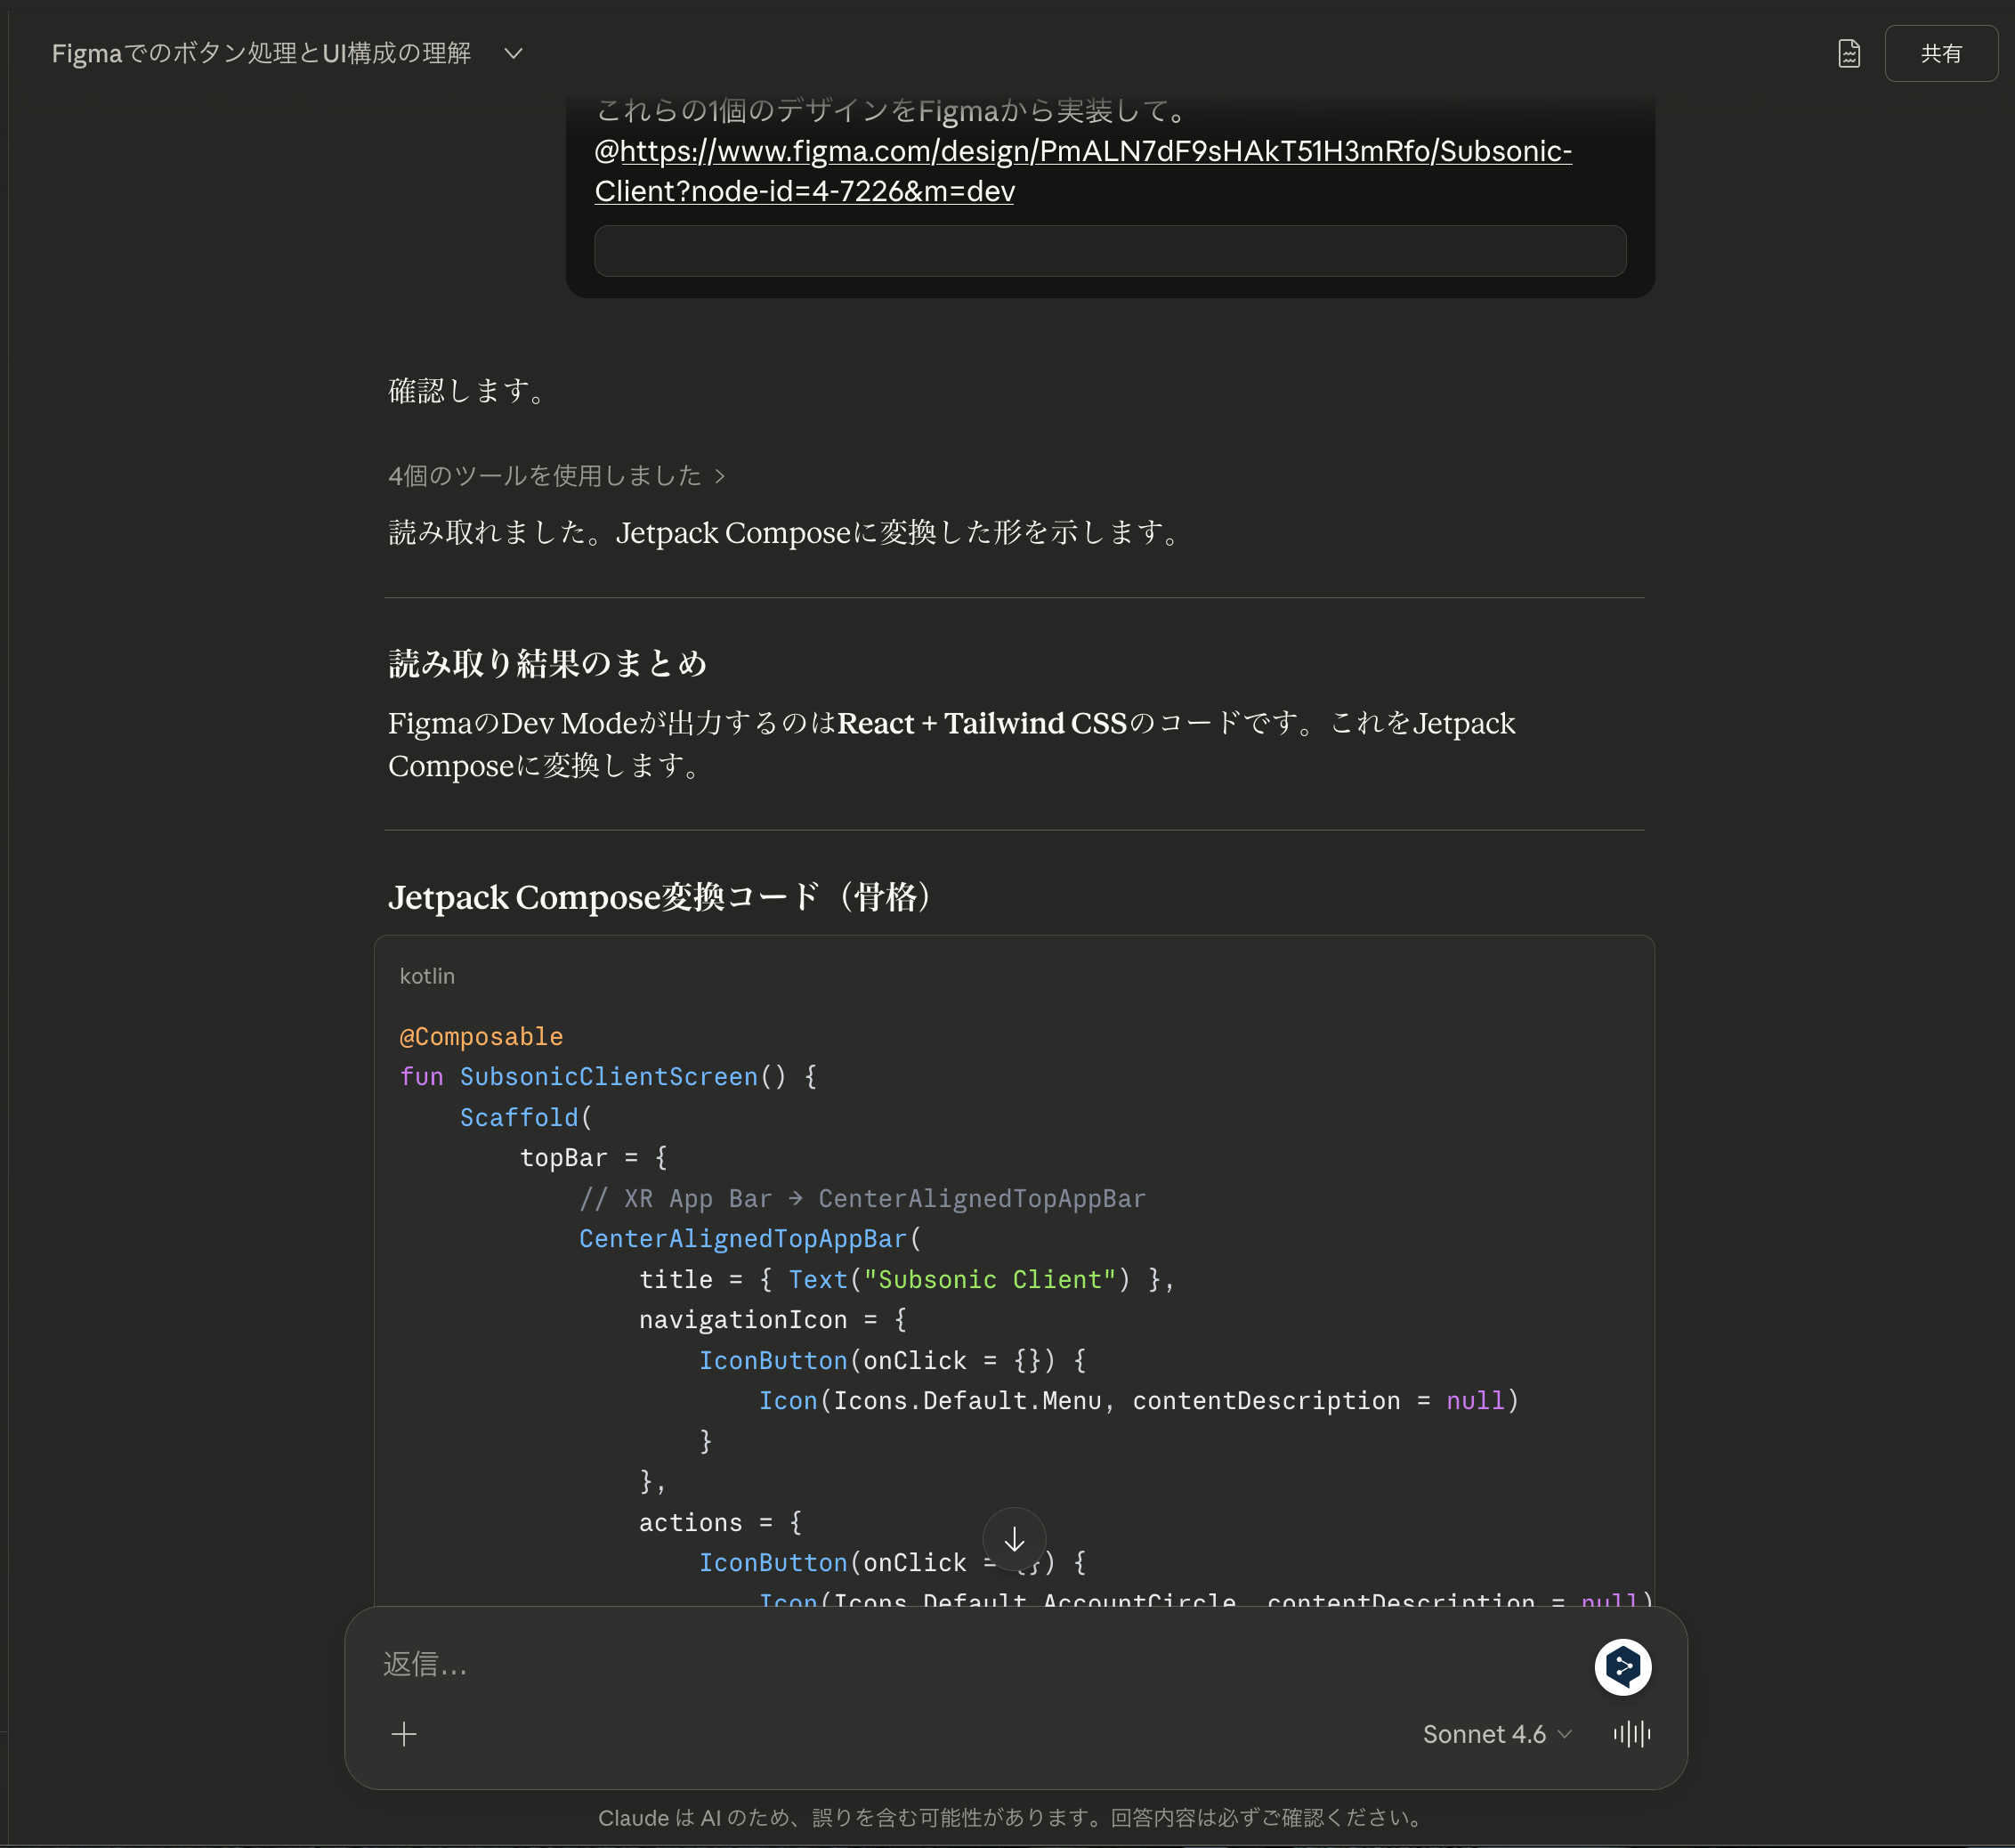
Task: Click the @Composable annotation in code
Action: [481, 1037]
